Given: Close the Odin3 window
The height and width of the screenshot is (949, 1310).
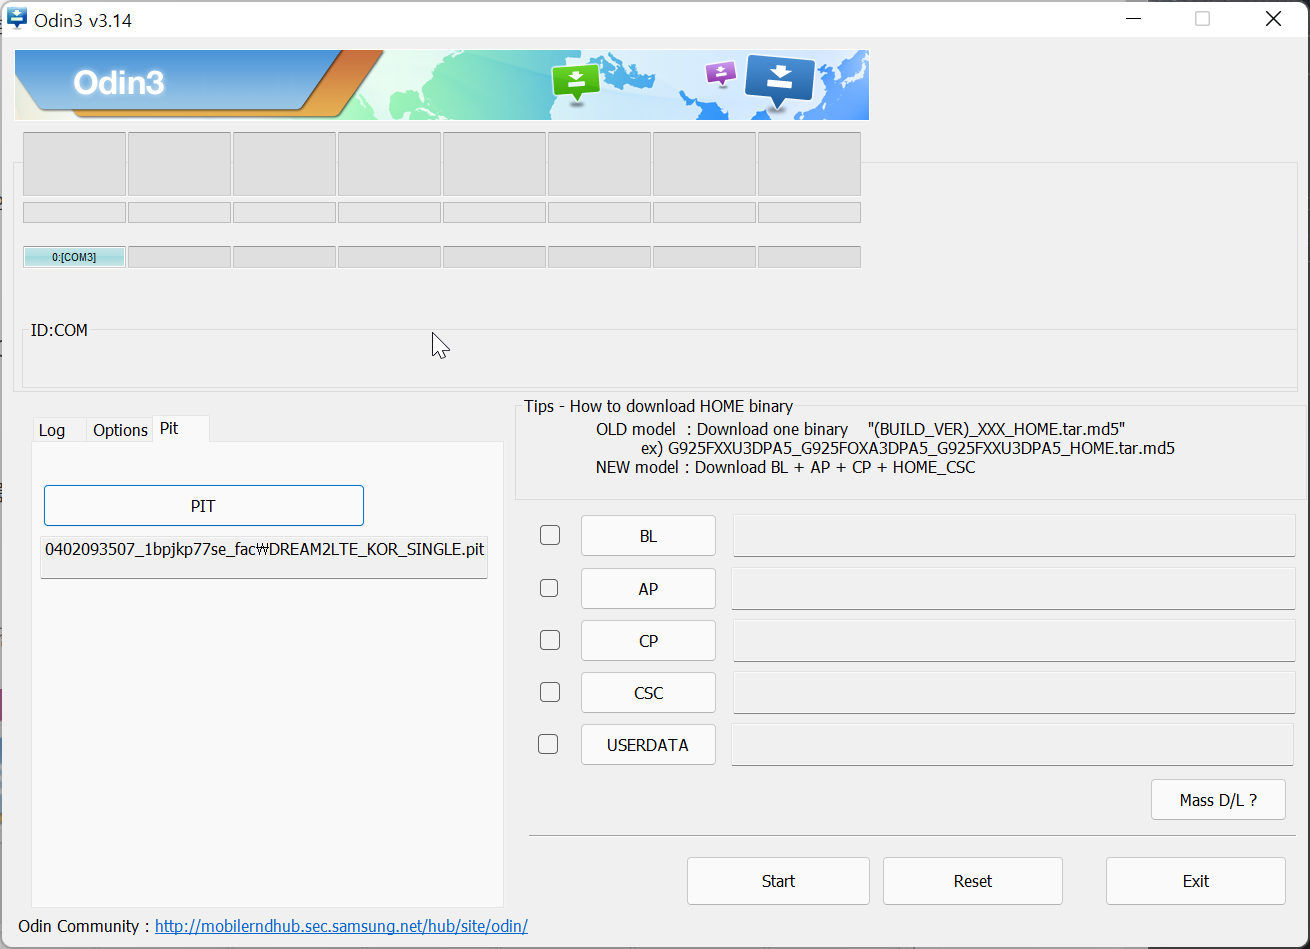Looking at the screenshot, I should pyautogui.click(x=1273, y=19).
